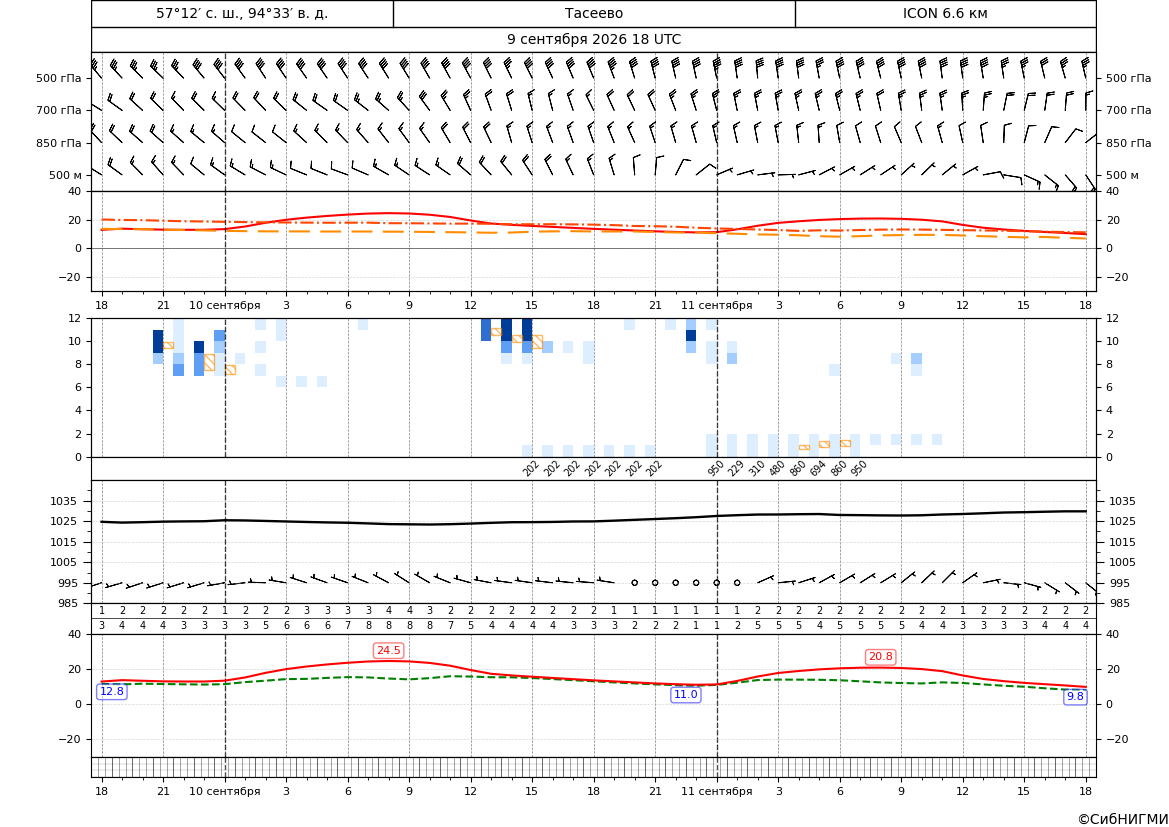1169x827 pixels.
Task: Click the 10 сентября label on bottom axis
Action: [x=224, y=791]
